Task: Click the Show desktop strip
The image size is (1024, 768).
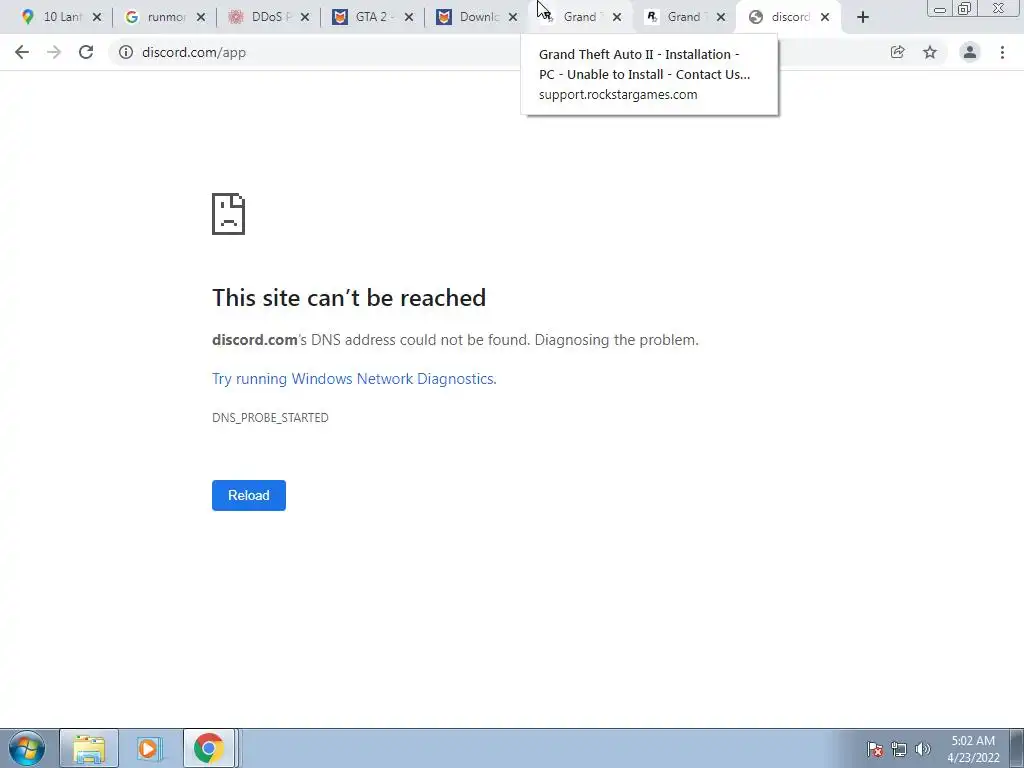Action: click(x=1016, y=748)
